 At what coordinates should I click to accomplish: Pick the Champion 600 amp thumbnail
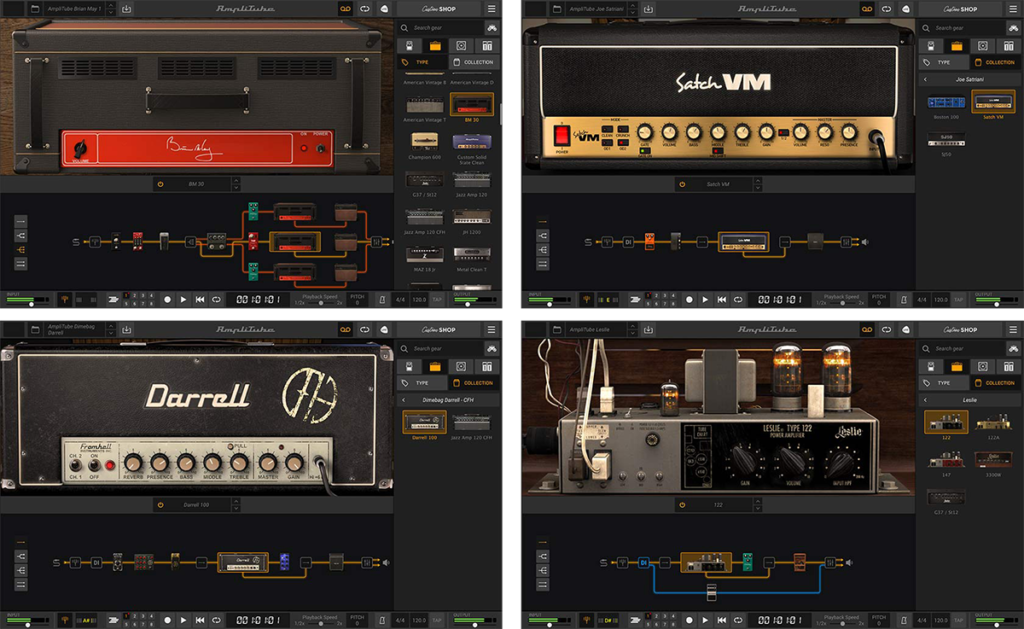tap(424, 142)
